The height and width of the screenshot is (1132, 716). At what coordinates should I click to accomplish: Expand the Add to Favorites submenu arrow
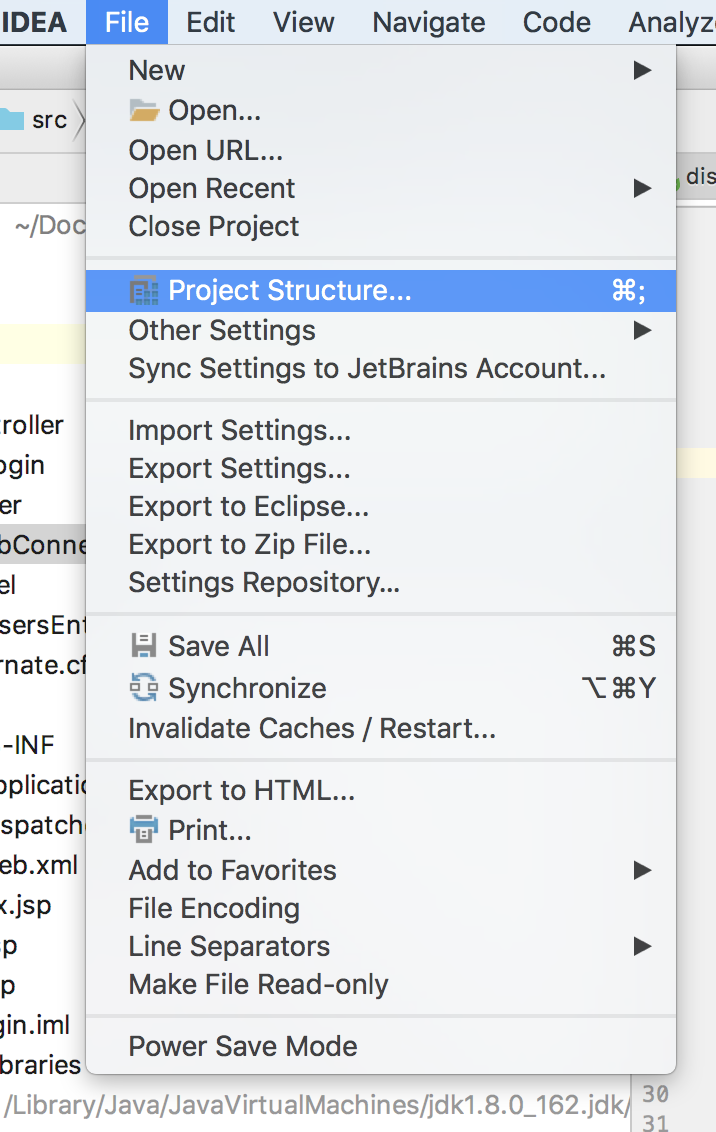(x=642, y=870)
